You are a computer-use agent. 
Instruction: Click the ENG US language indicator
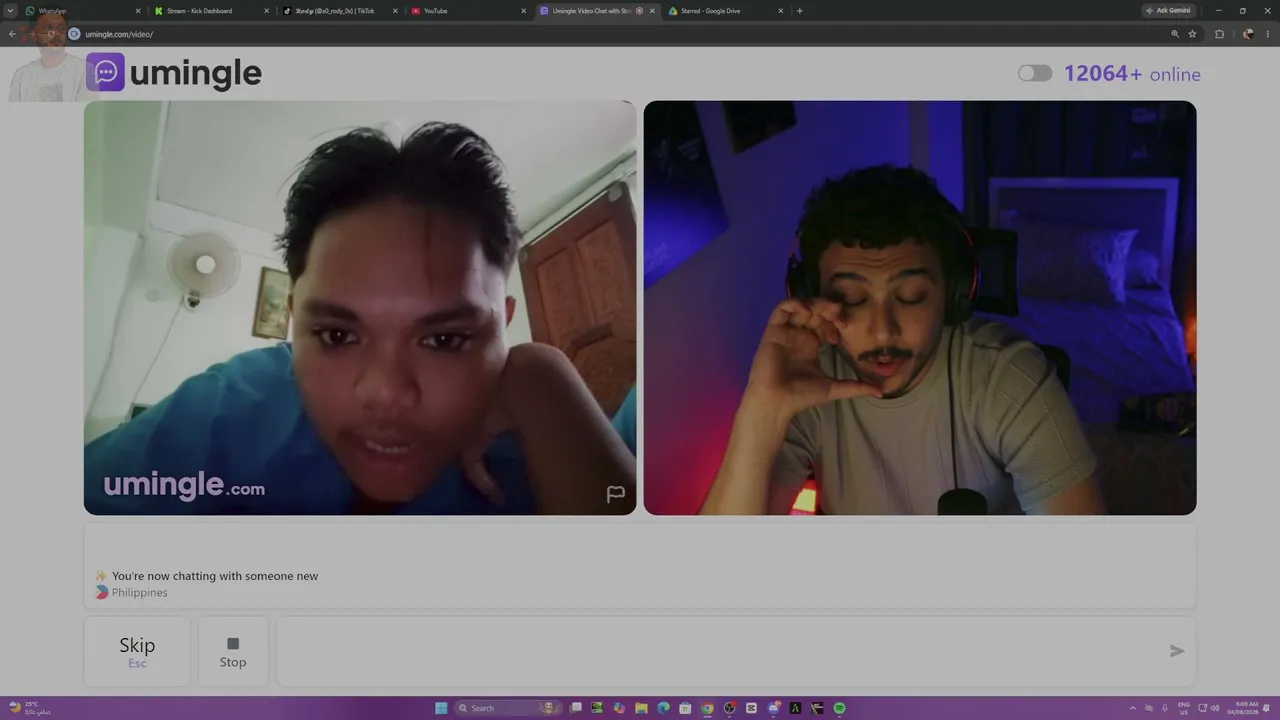1184,708
